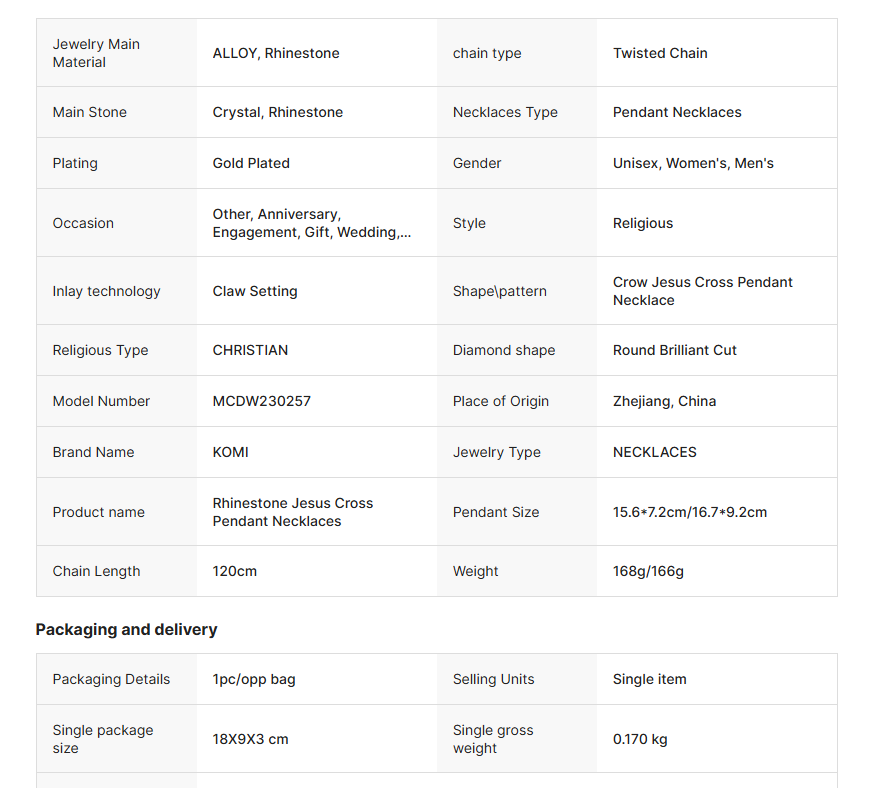Click the Claw Setting value

[255, 291]
